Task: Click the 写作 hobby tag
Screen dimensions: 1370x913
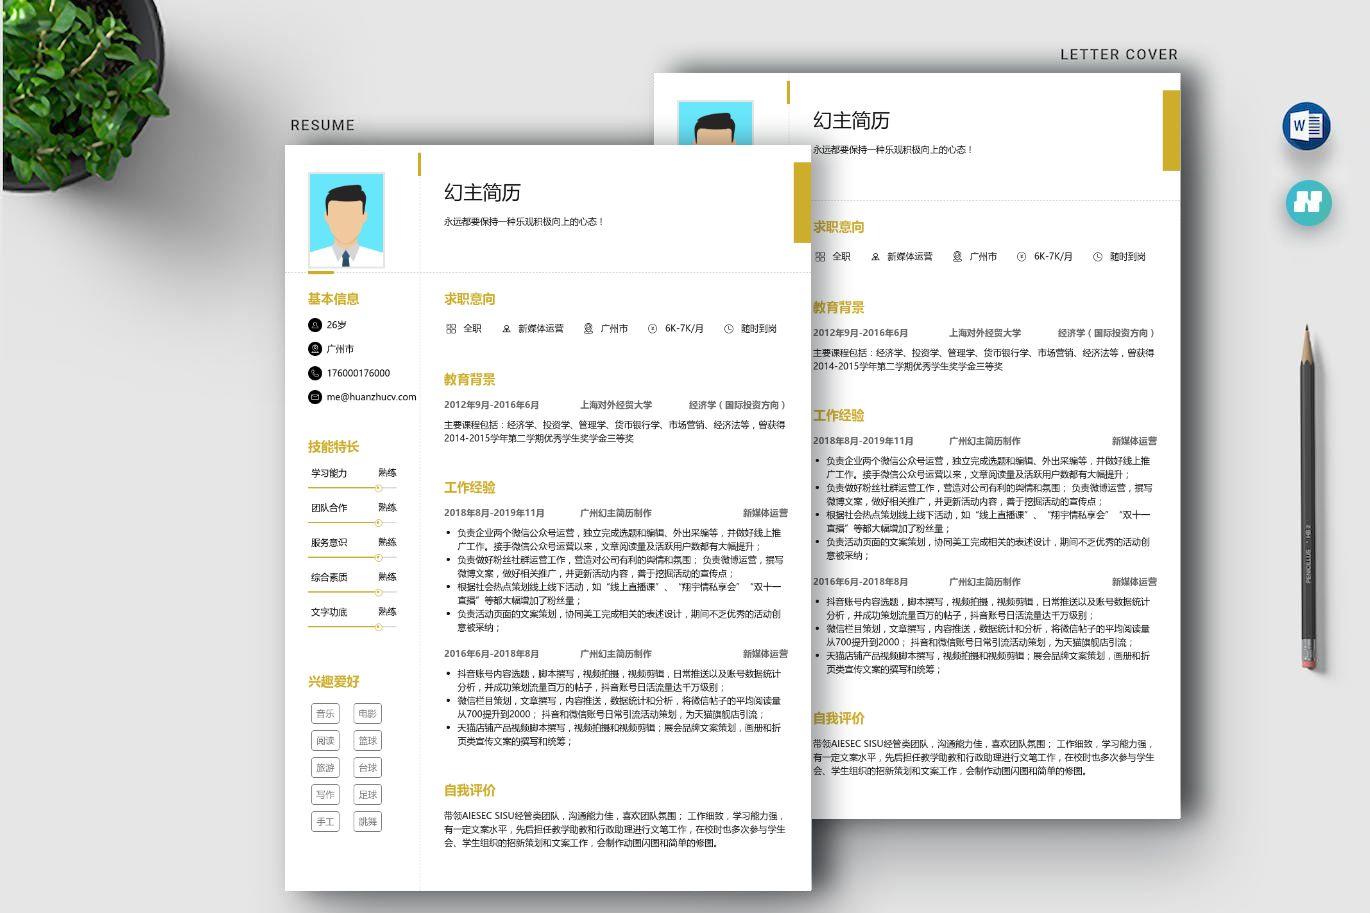Action: point(326,795)
